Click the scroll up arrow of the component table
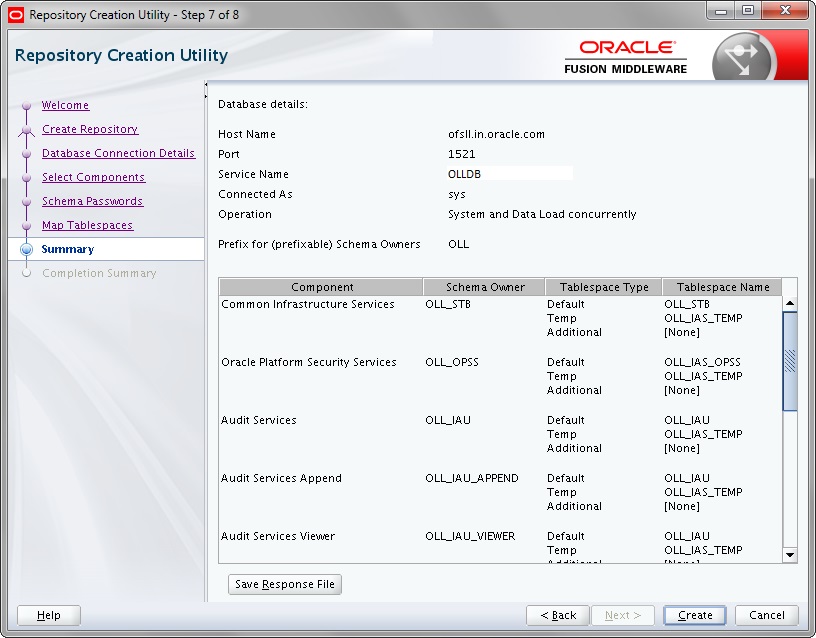816x638 pixels. pos(790,303)
